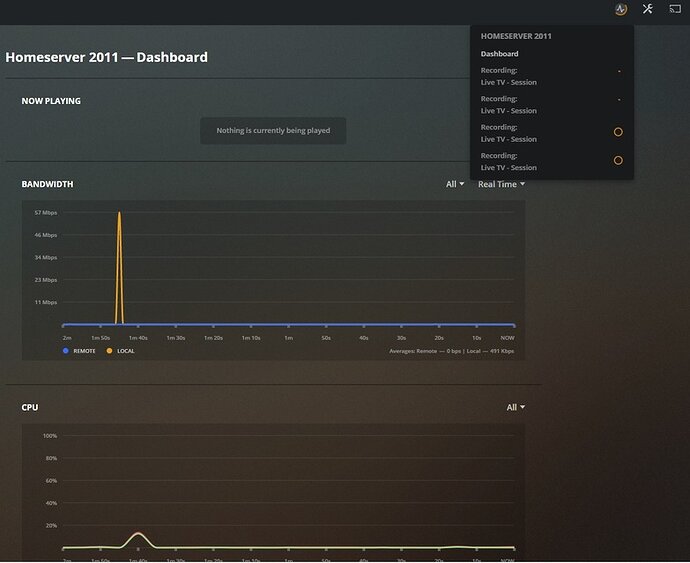Click the 100% CPU axis label
The width and height of the screenshot is (690, 563).
pyautogui.click(x=50, y=436)
